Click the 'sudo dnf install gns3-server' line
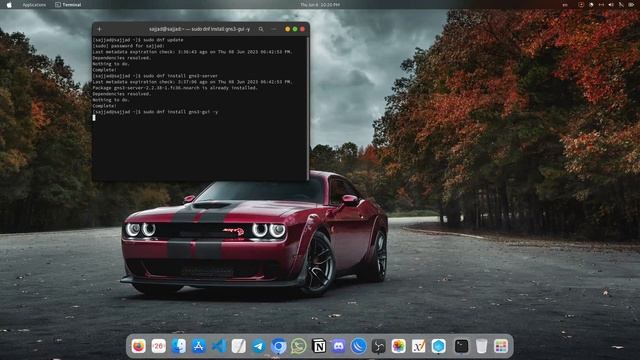This screenshot has height=360, width=640. (x=155, y=76)
